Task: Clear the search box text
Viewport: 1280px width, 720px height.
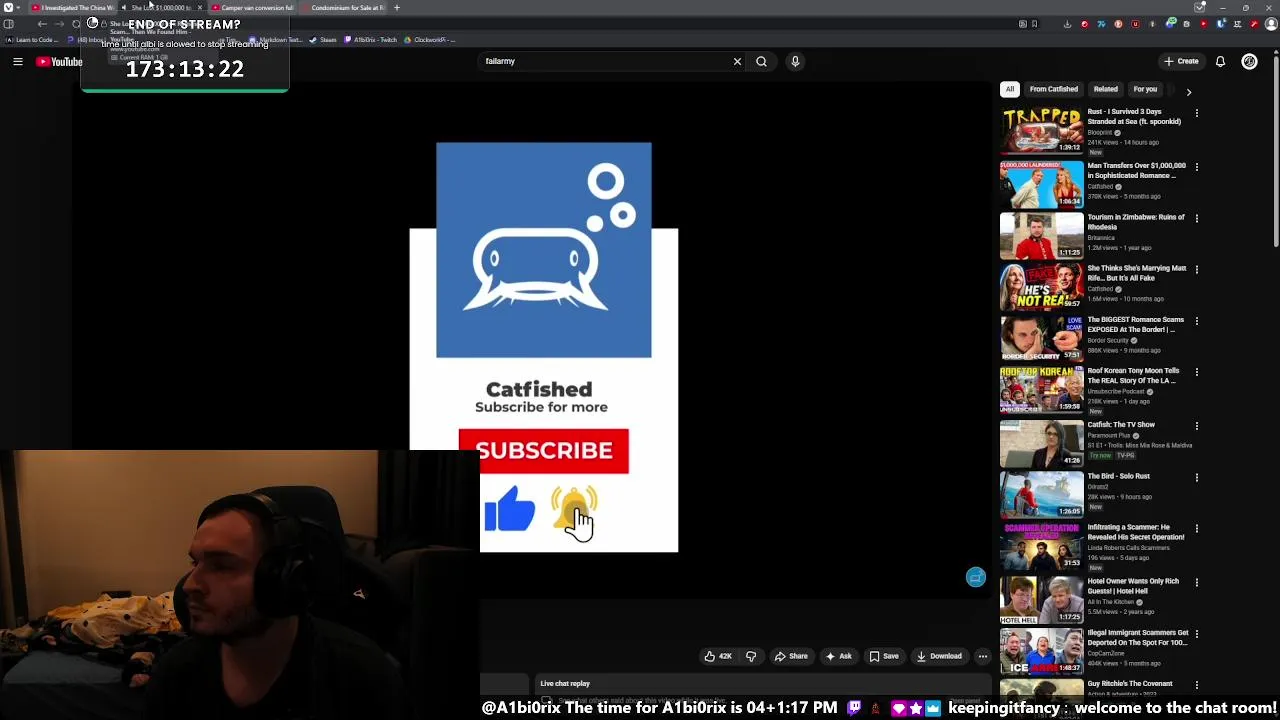Action: [x=737, y=61]
